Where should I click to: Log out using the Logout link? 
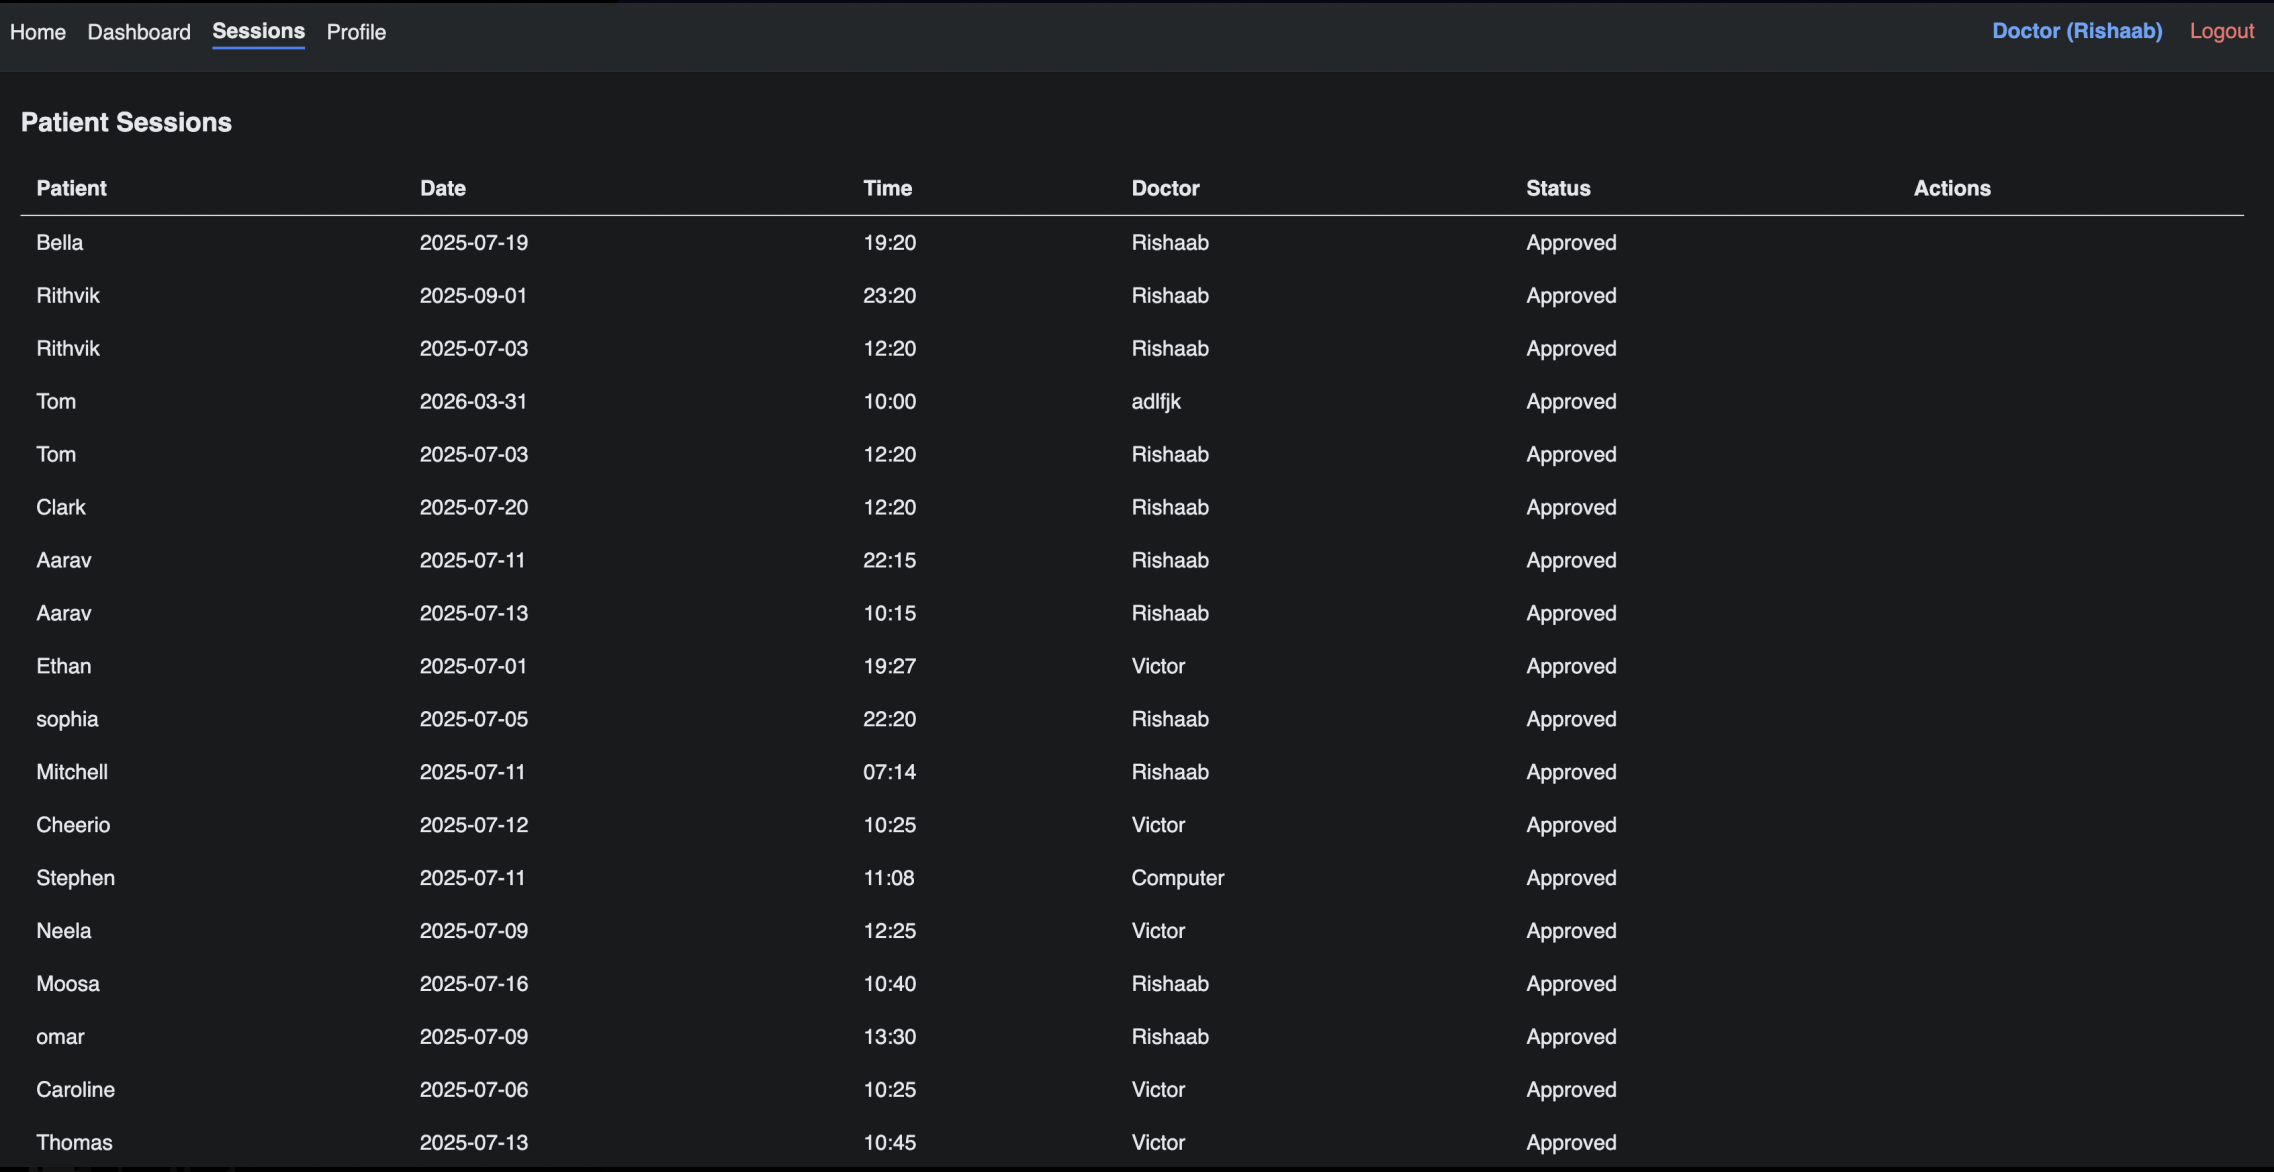pos(2221,31)
